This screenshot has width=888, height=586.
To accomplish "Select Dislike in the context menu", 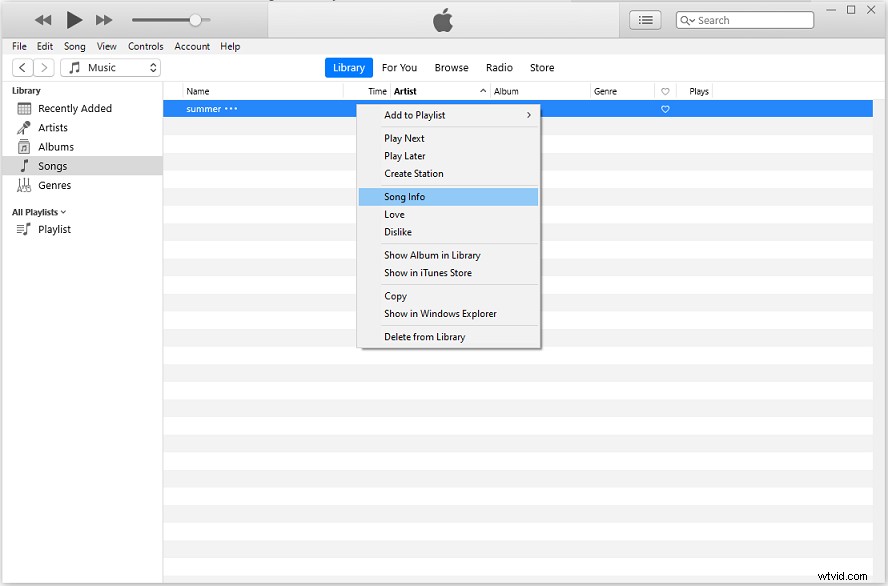I will pyautogui.click(x=397, y=232).
